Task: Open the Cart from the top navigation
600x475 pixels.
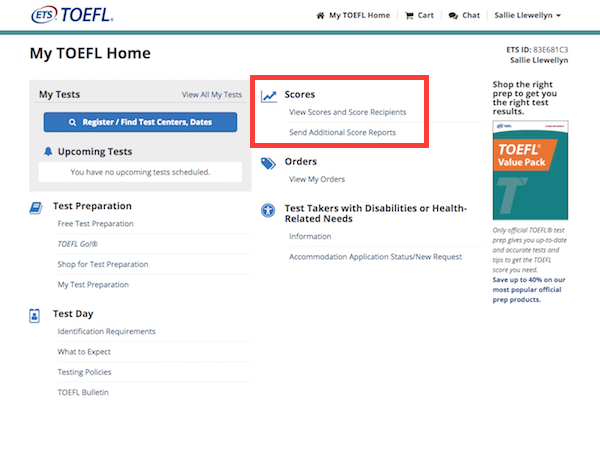Action: [x=419, y=16]
